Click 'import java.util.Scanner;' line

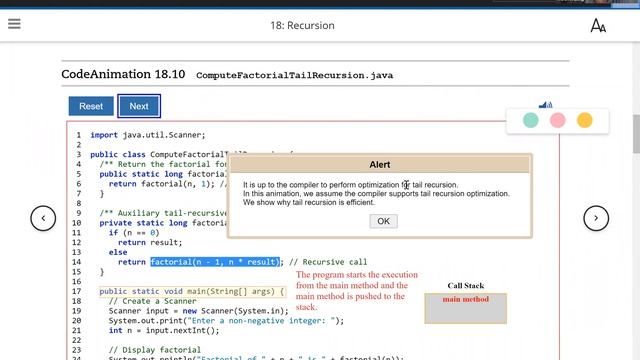point(148,135)
